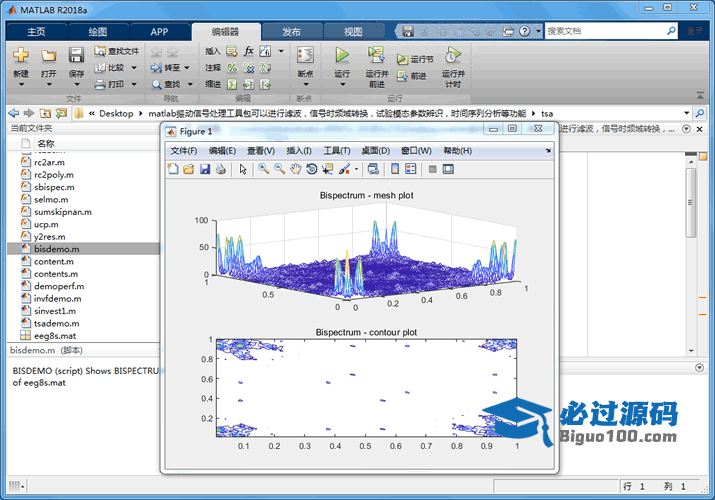Select tsademo.m in the file list
Image resolution: width=715 pixels, height=500 pixels.
pos(83,323)
